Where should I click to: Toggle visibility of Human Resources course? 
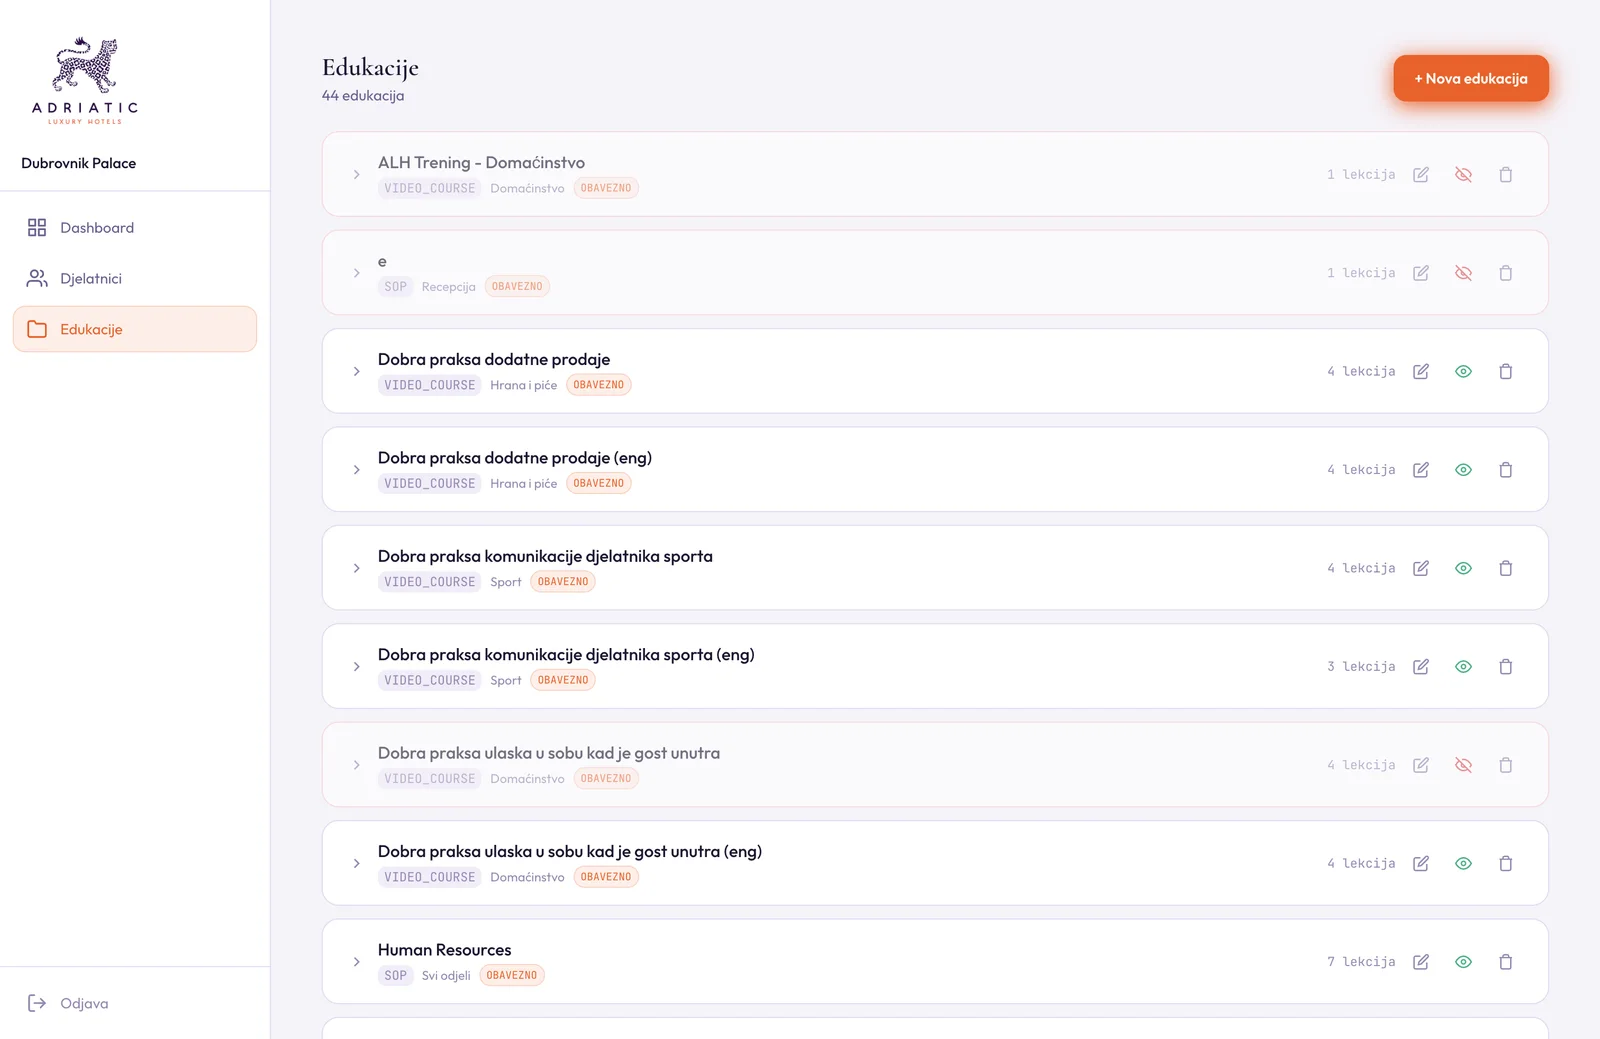[1463, 962]
